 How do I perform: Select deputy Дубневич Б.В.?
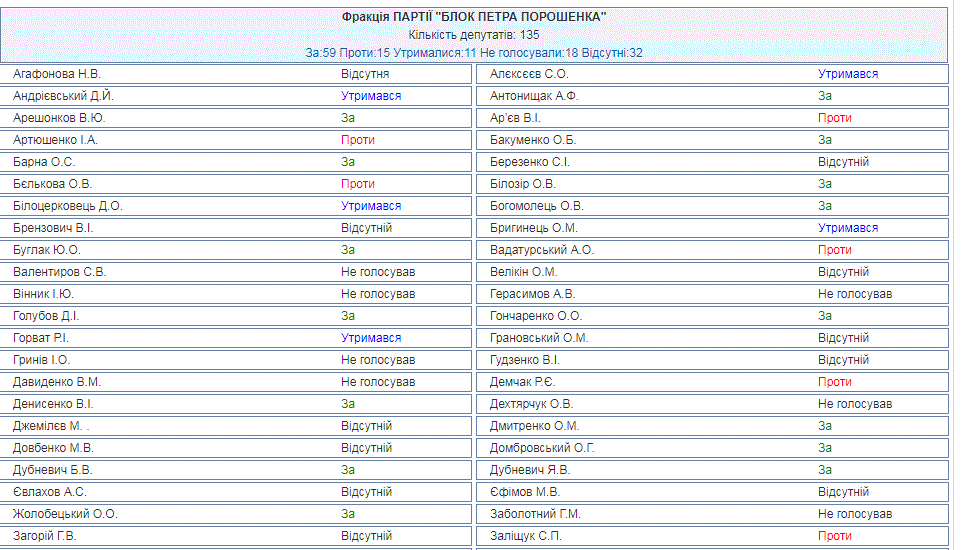(x=55, y=470)
